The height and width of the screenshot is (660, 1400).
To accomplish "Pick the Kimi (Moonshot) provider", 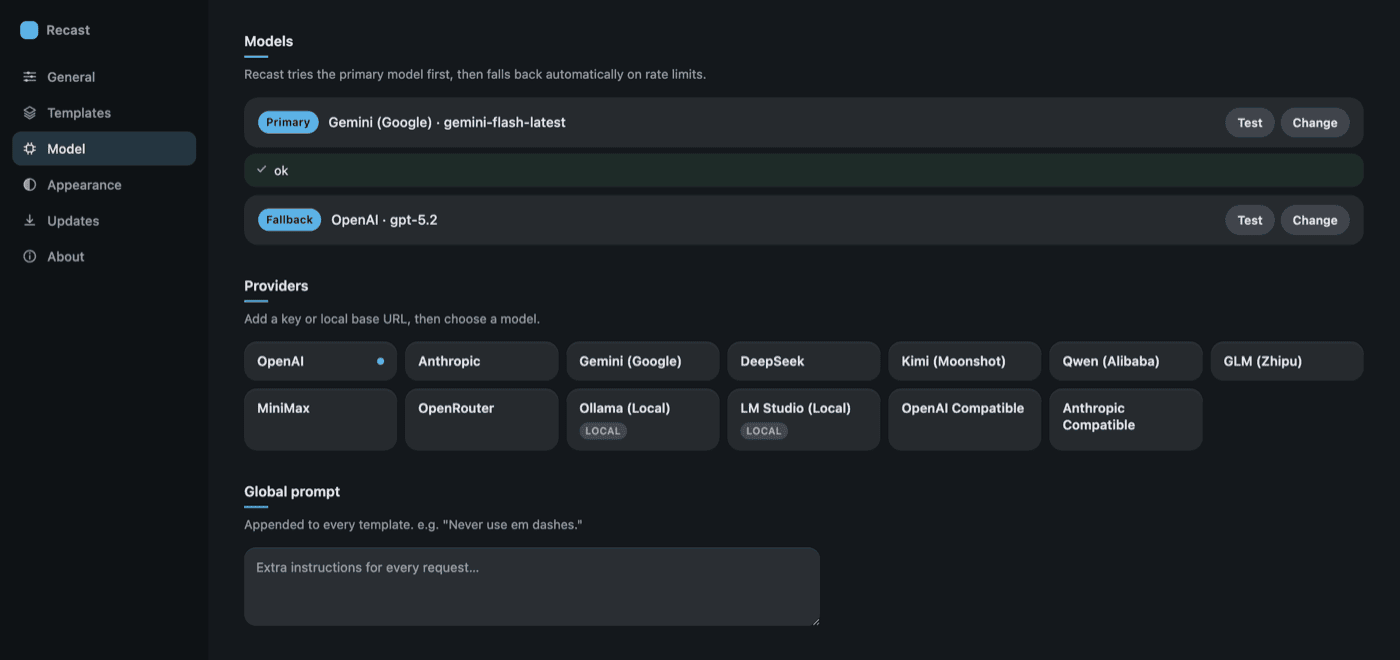I will point(965,361).
